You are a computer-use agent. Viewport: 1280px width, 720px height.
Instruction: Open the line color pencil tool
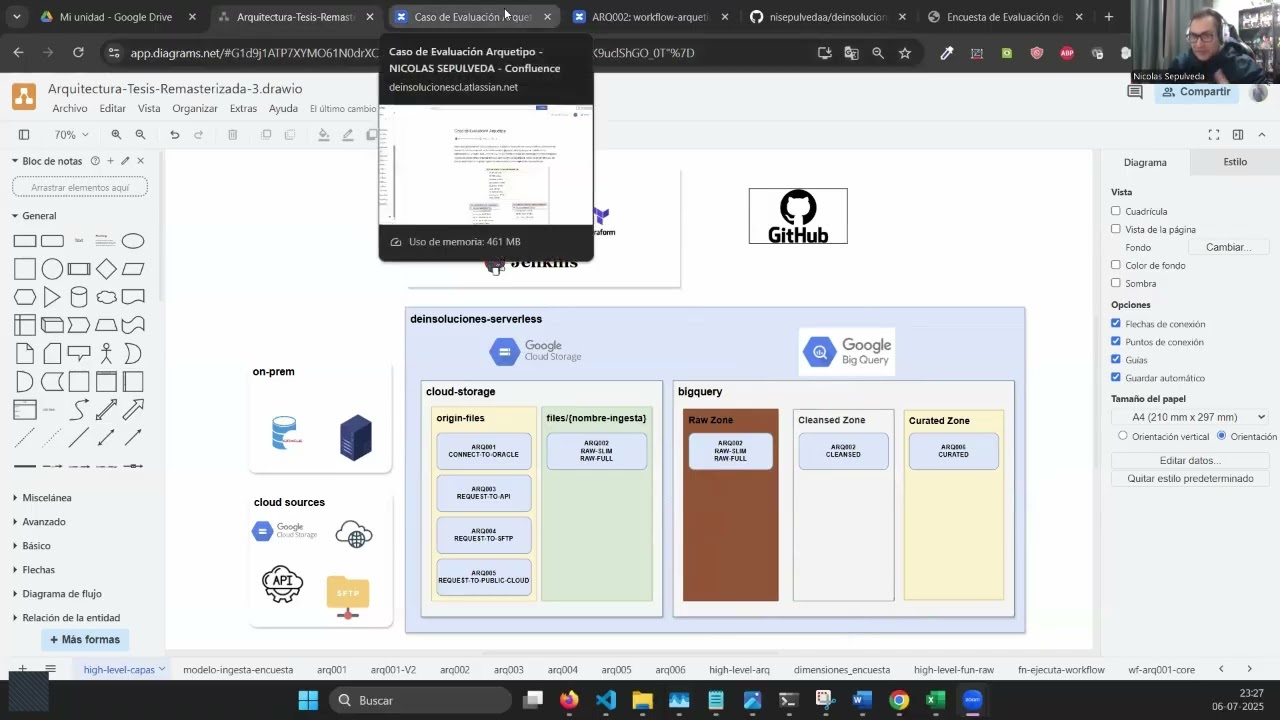pos(347,135)
